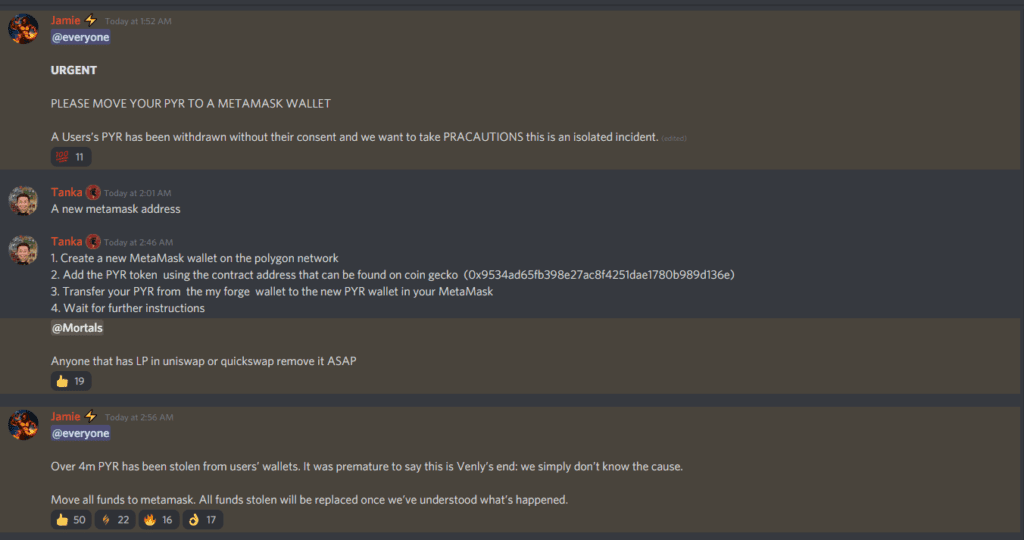Click Tanka's avatar at the 2:46 AM message
1024x540 pixels.
(23, 250)
